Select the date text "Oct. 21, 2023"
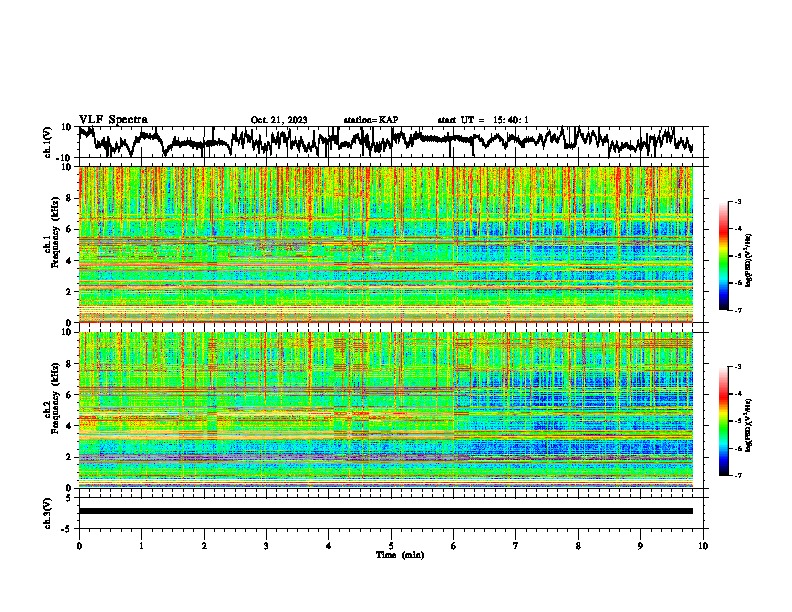The height and width of the screenshot is (612, 792). click(279, 120)
